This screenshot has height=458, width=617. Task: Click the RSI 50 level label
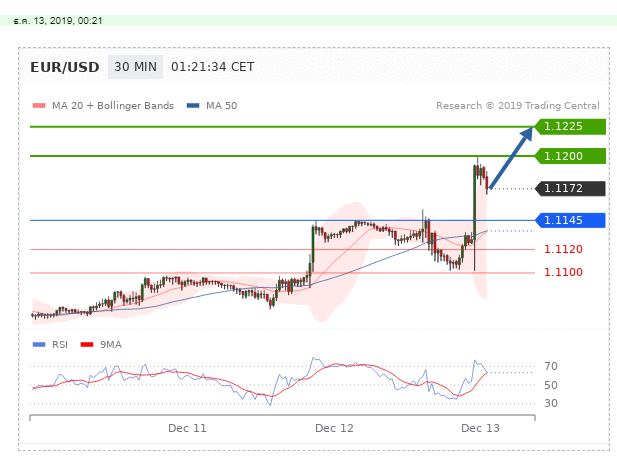tap(551, 385)
